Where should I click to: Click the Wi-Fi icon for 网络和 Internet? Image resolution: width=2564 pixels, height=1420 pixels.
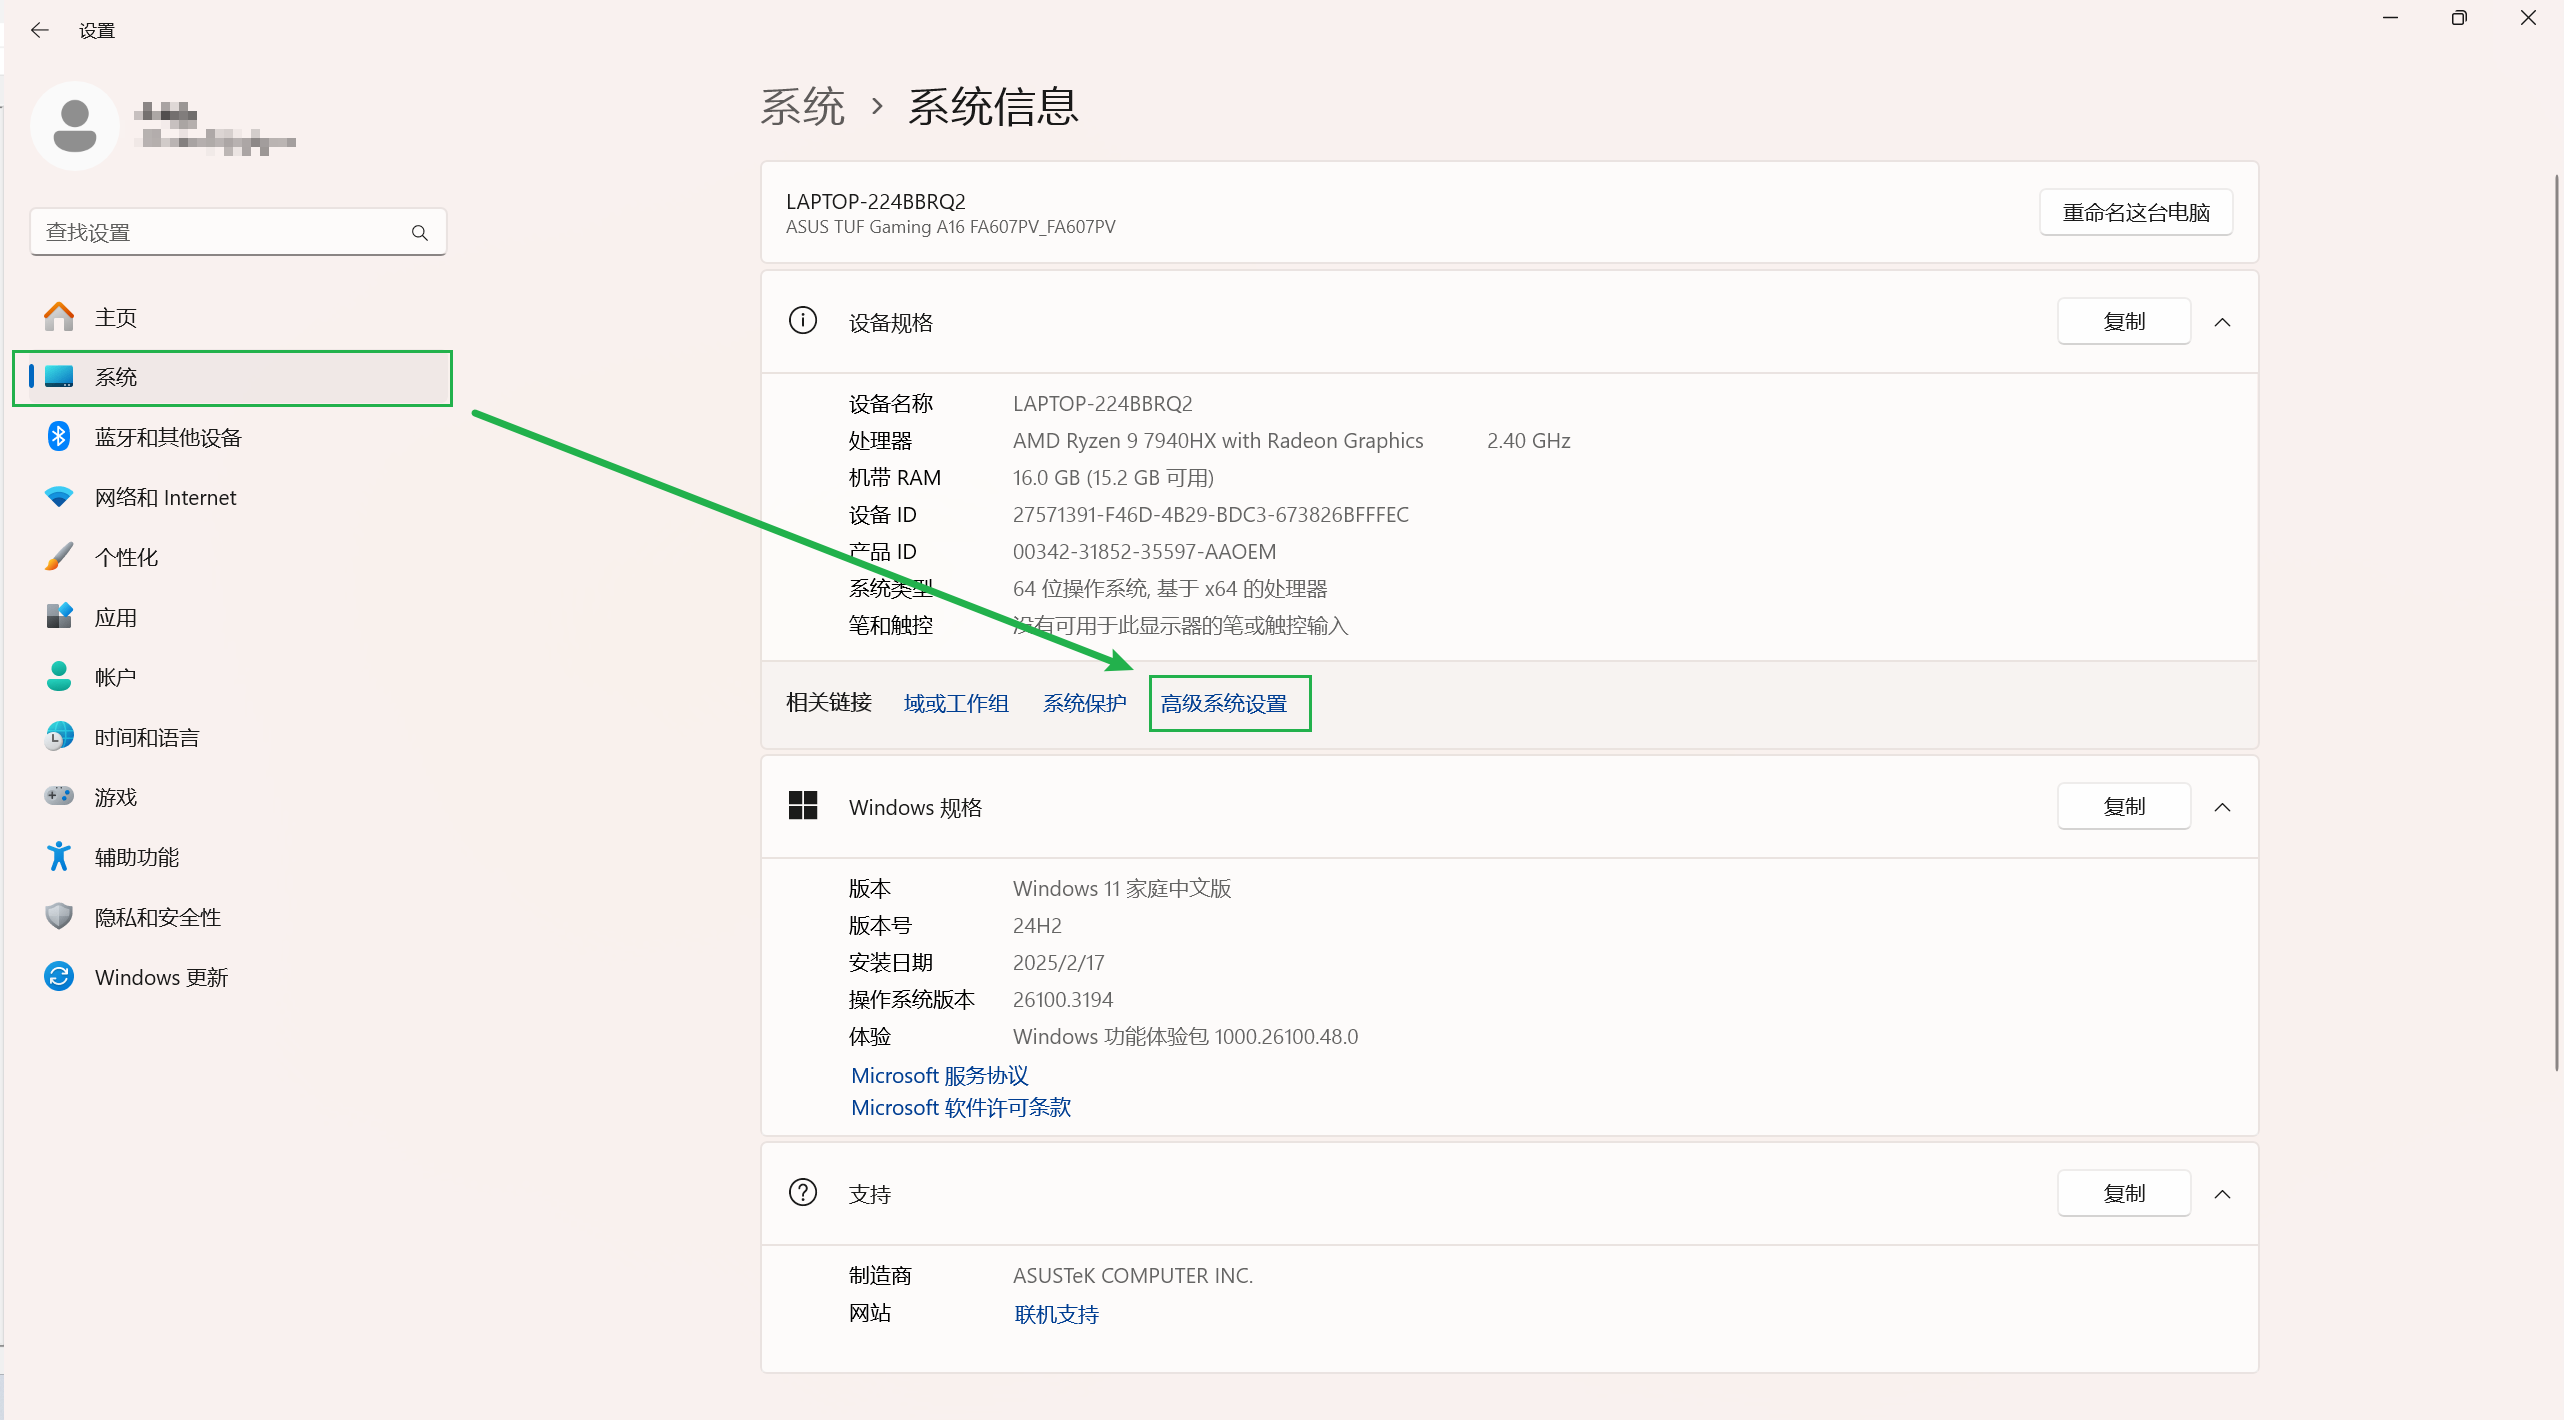[x=59, y=497]
